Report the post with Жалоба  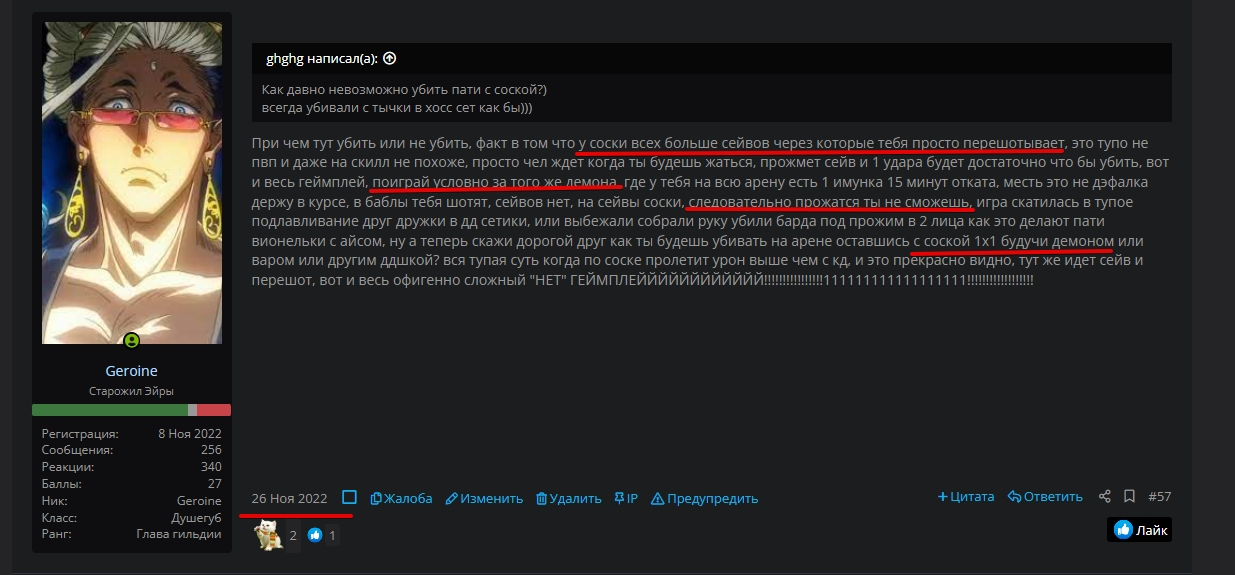[x=401, y=498]
